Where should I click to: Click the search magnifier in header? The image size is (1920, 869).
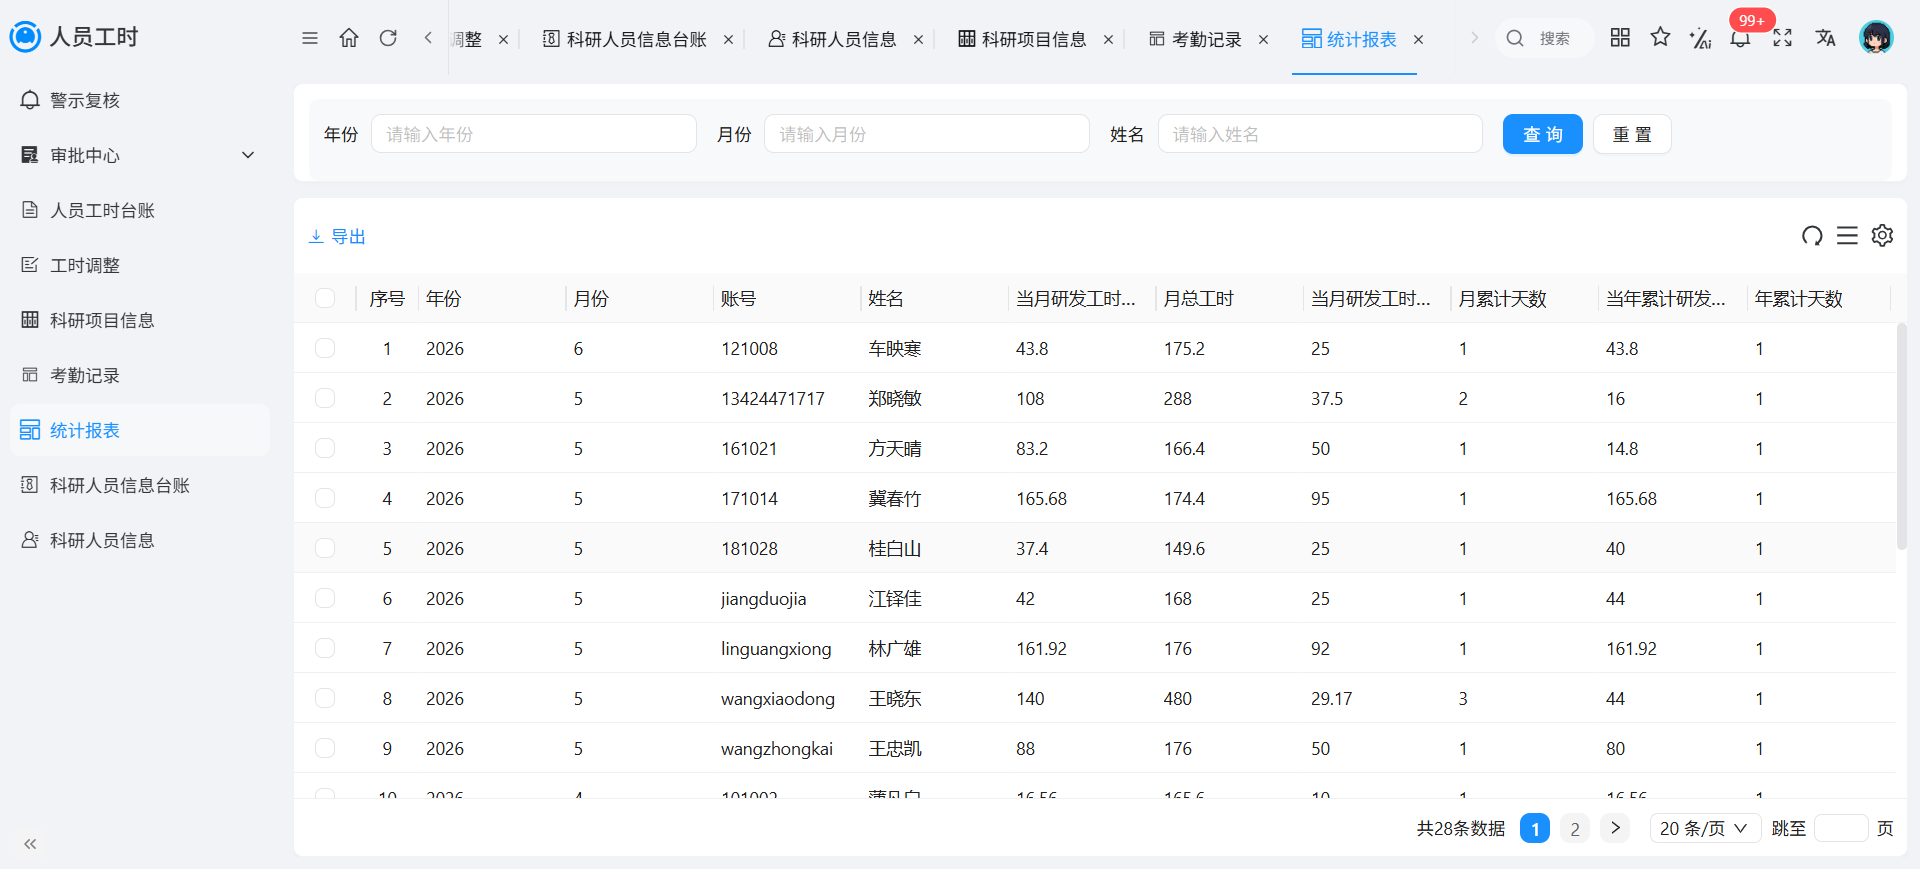[1515, 38]
